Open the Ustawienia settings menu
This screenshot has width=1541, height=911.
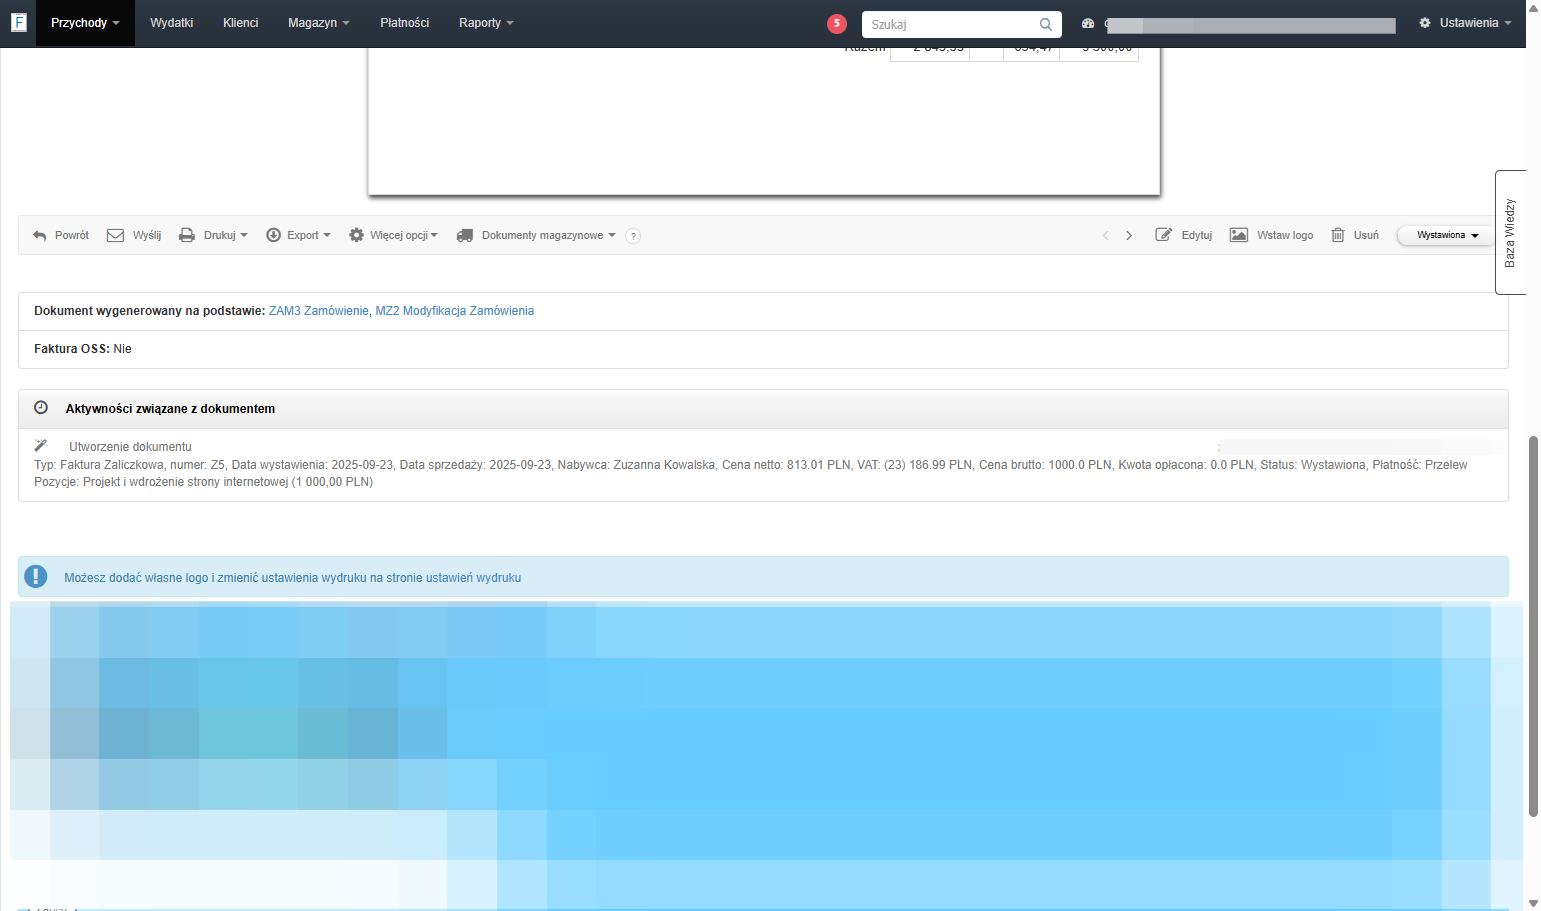coord(1465,23)
